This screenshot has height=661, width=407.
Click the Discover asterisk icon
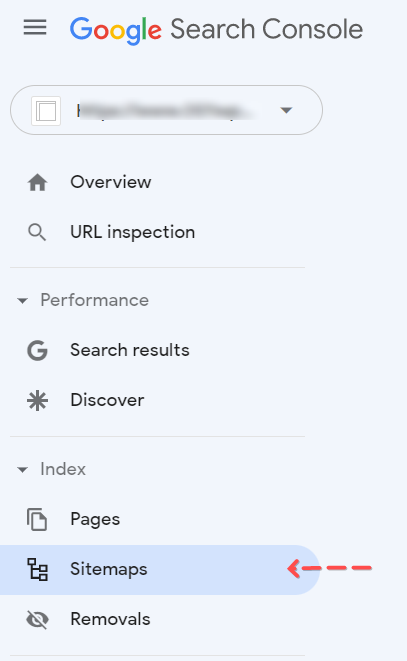[x=38, y=400]
